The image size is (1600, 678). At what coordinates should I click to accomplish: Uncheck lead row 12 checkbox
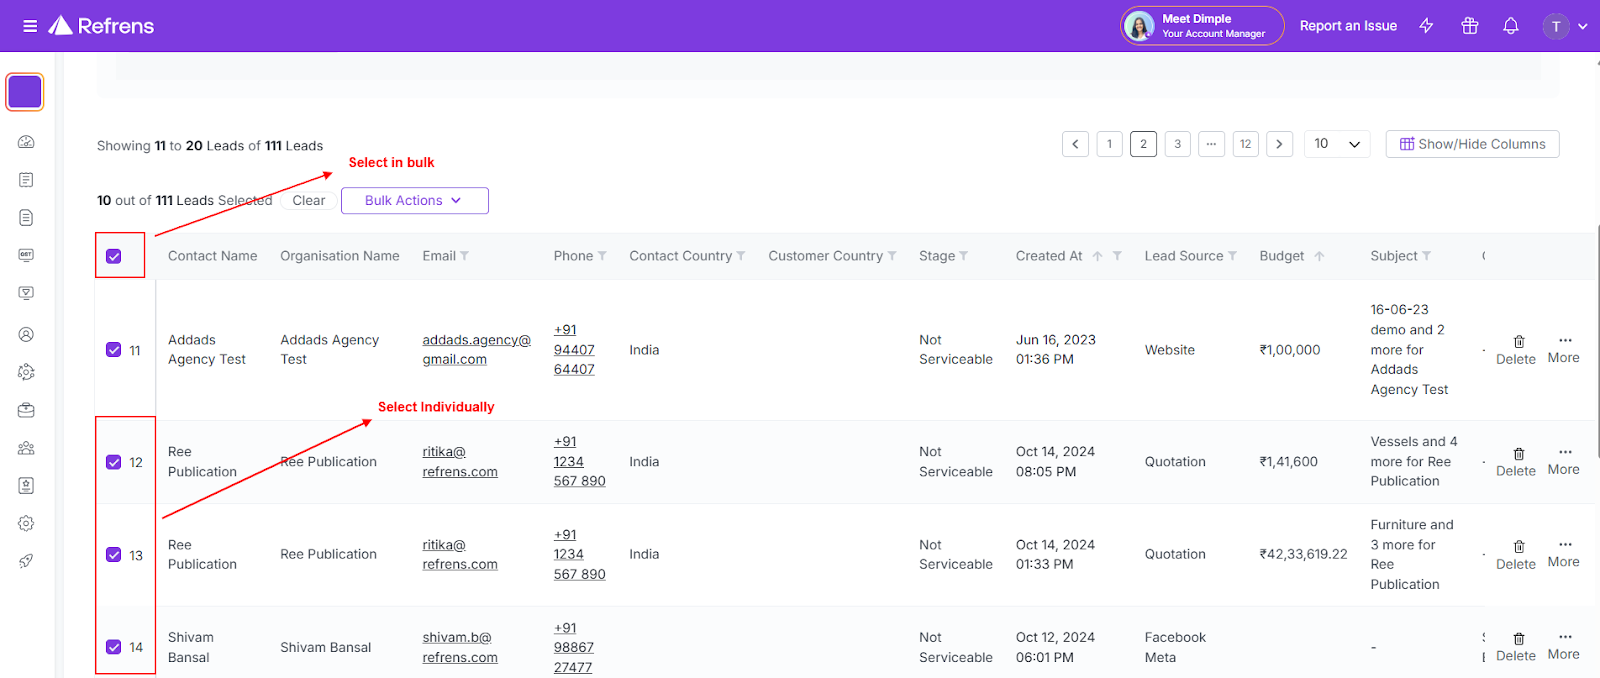pyautogui.click(x=114, y=462)
